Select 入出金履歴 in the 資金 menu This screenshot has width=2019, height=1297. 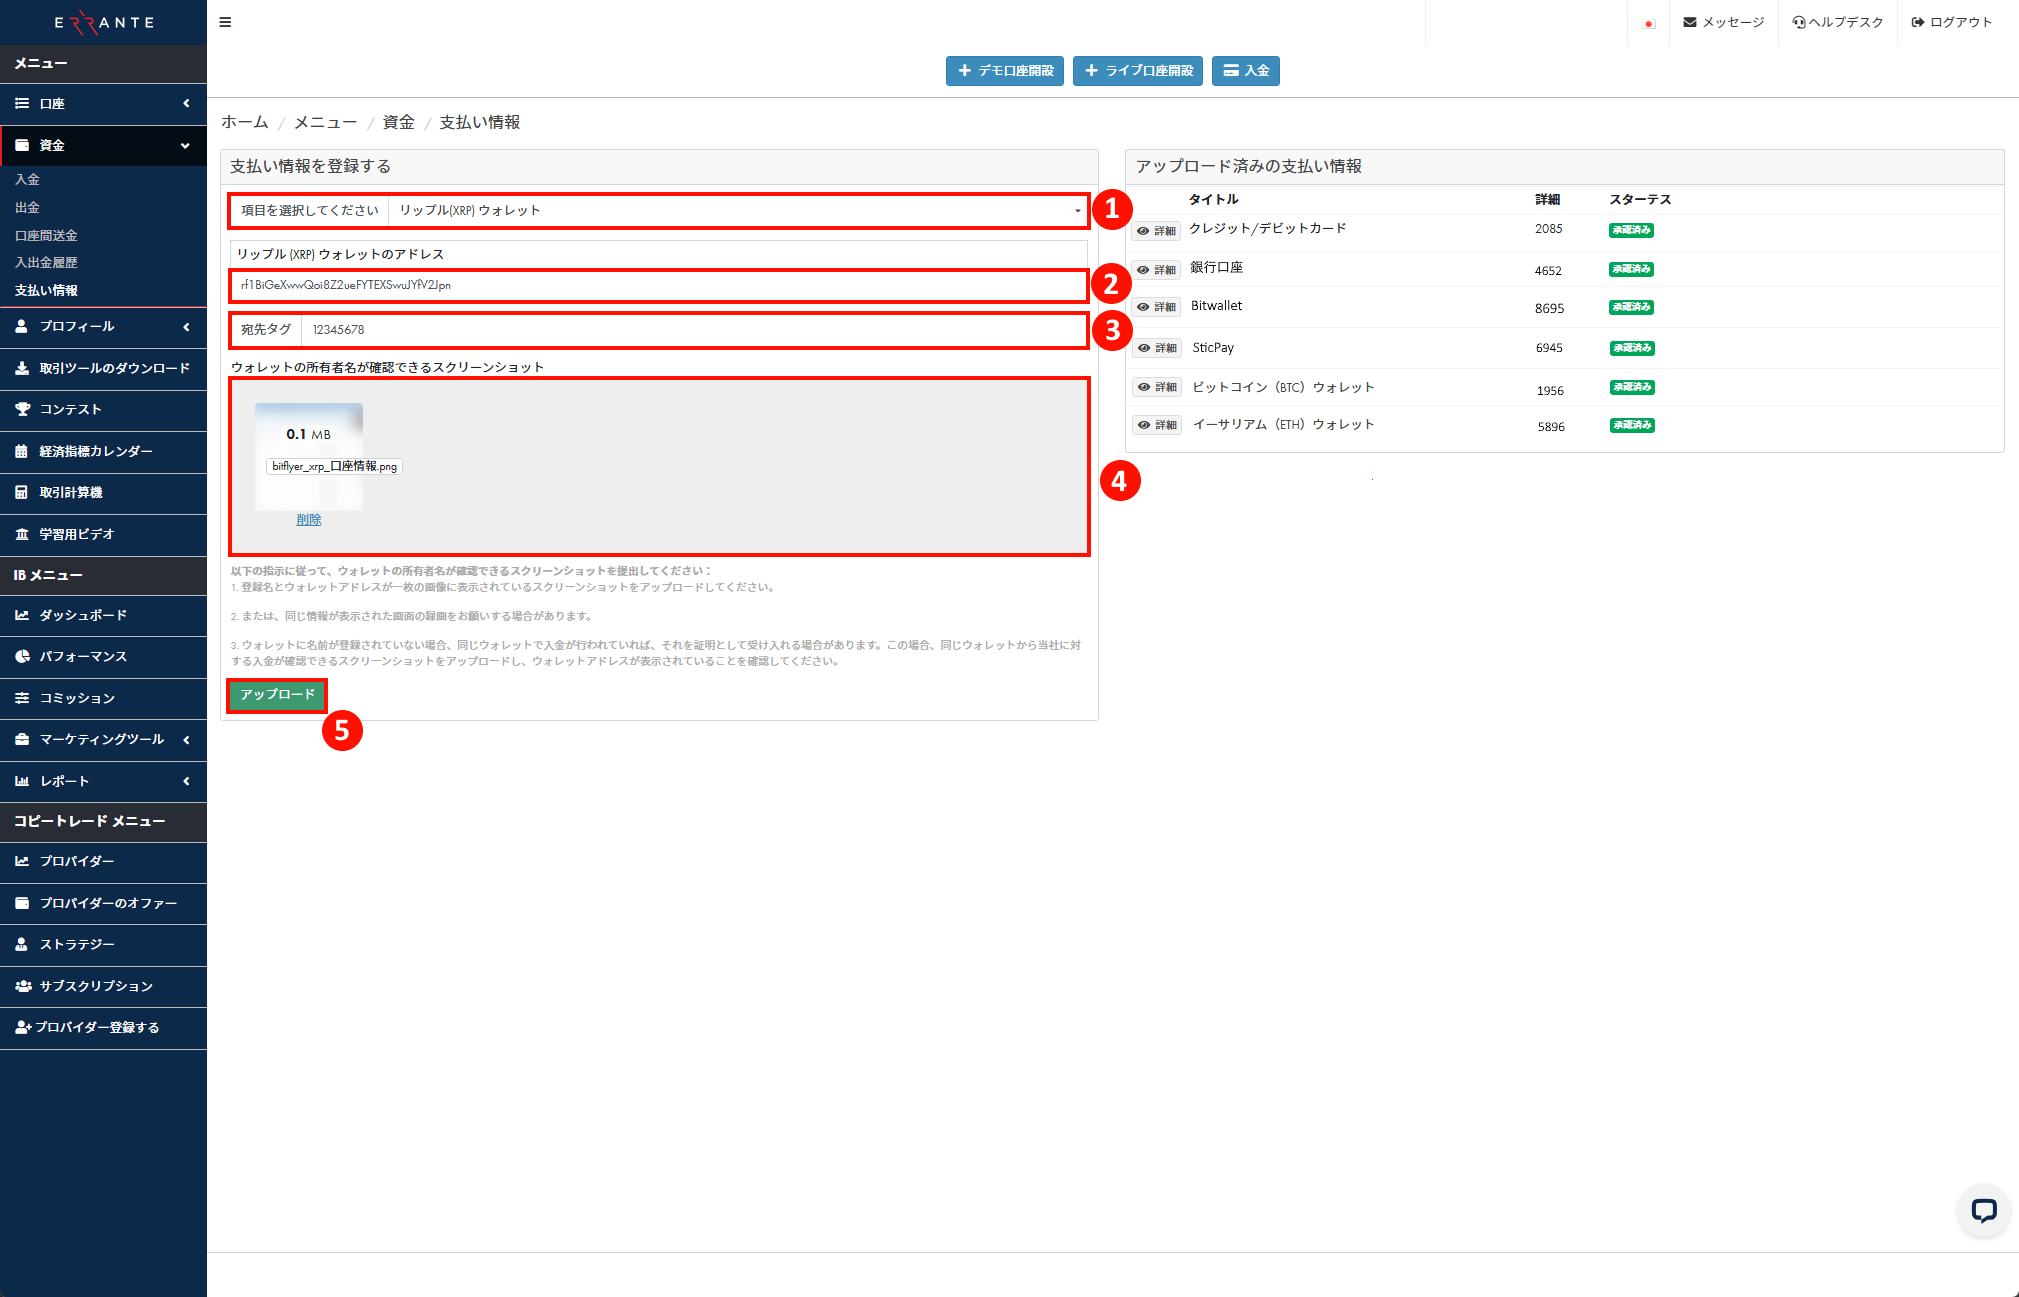(x=46, y=262)
